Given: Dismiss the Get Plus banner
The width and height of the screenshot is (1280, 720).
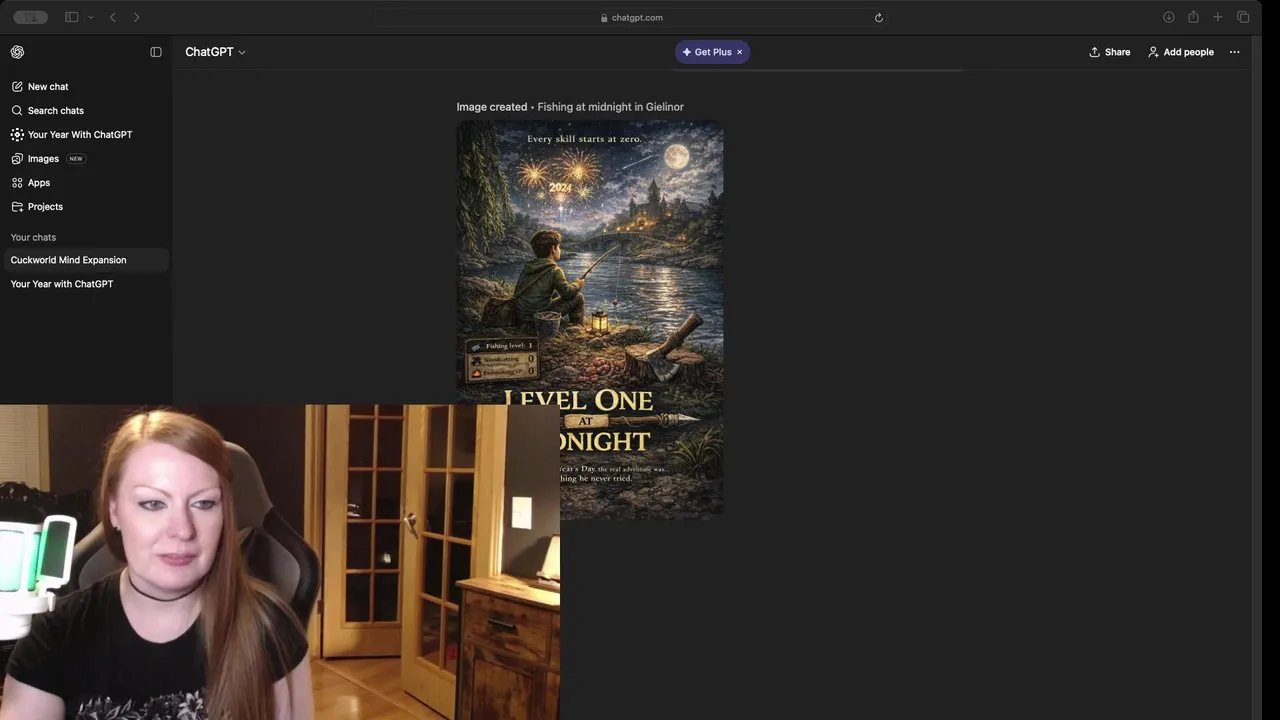Looking at the screenshot, I should [740, 52].
